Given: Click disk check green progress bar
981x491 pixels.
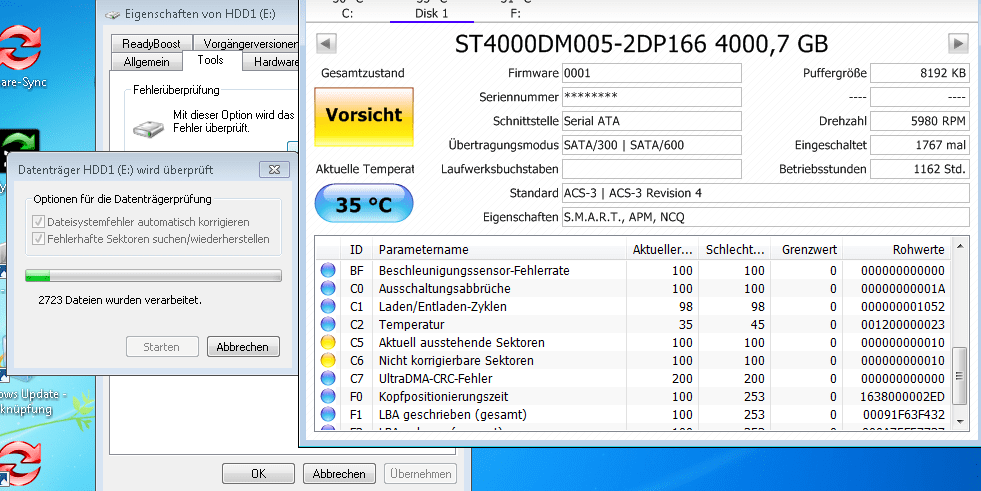Looking at the screenshot, I should click(153, 276).
